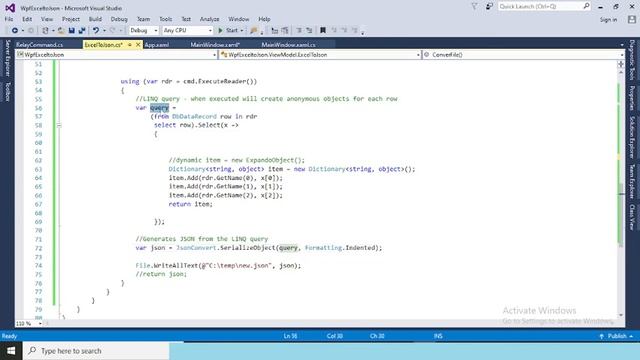Open the Team menu
Screen dimensions: 640x360
(143, 19)
